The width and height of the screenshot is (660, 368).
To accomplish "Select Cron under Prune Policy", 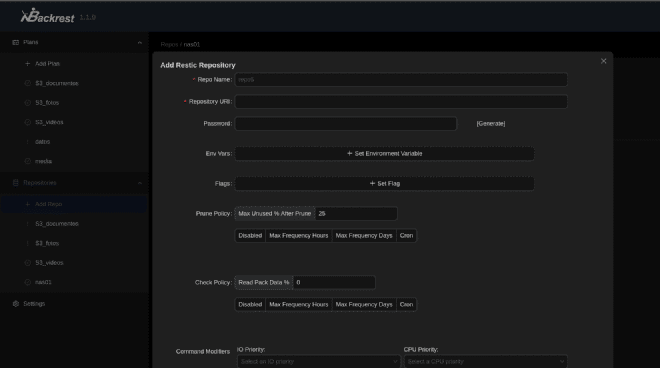I will pos(406,236).
